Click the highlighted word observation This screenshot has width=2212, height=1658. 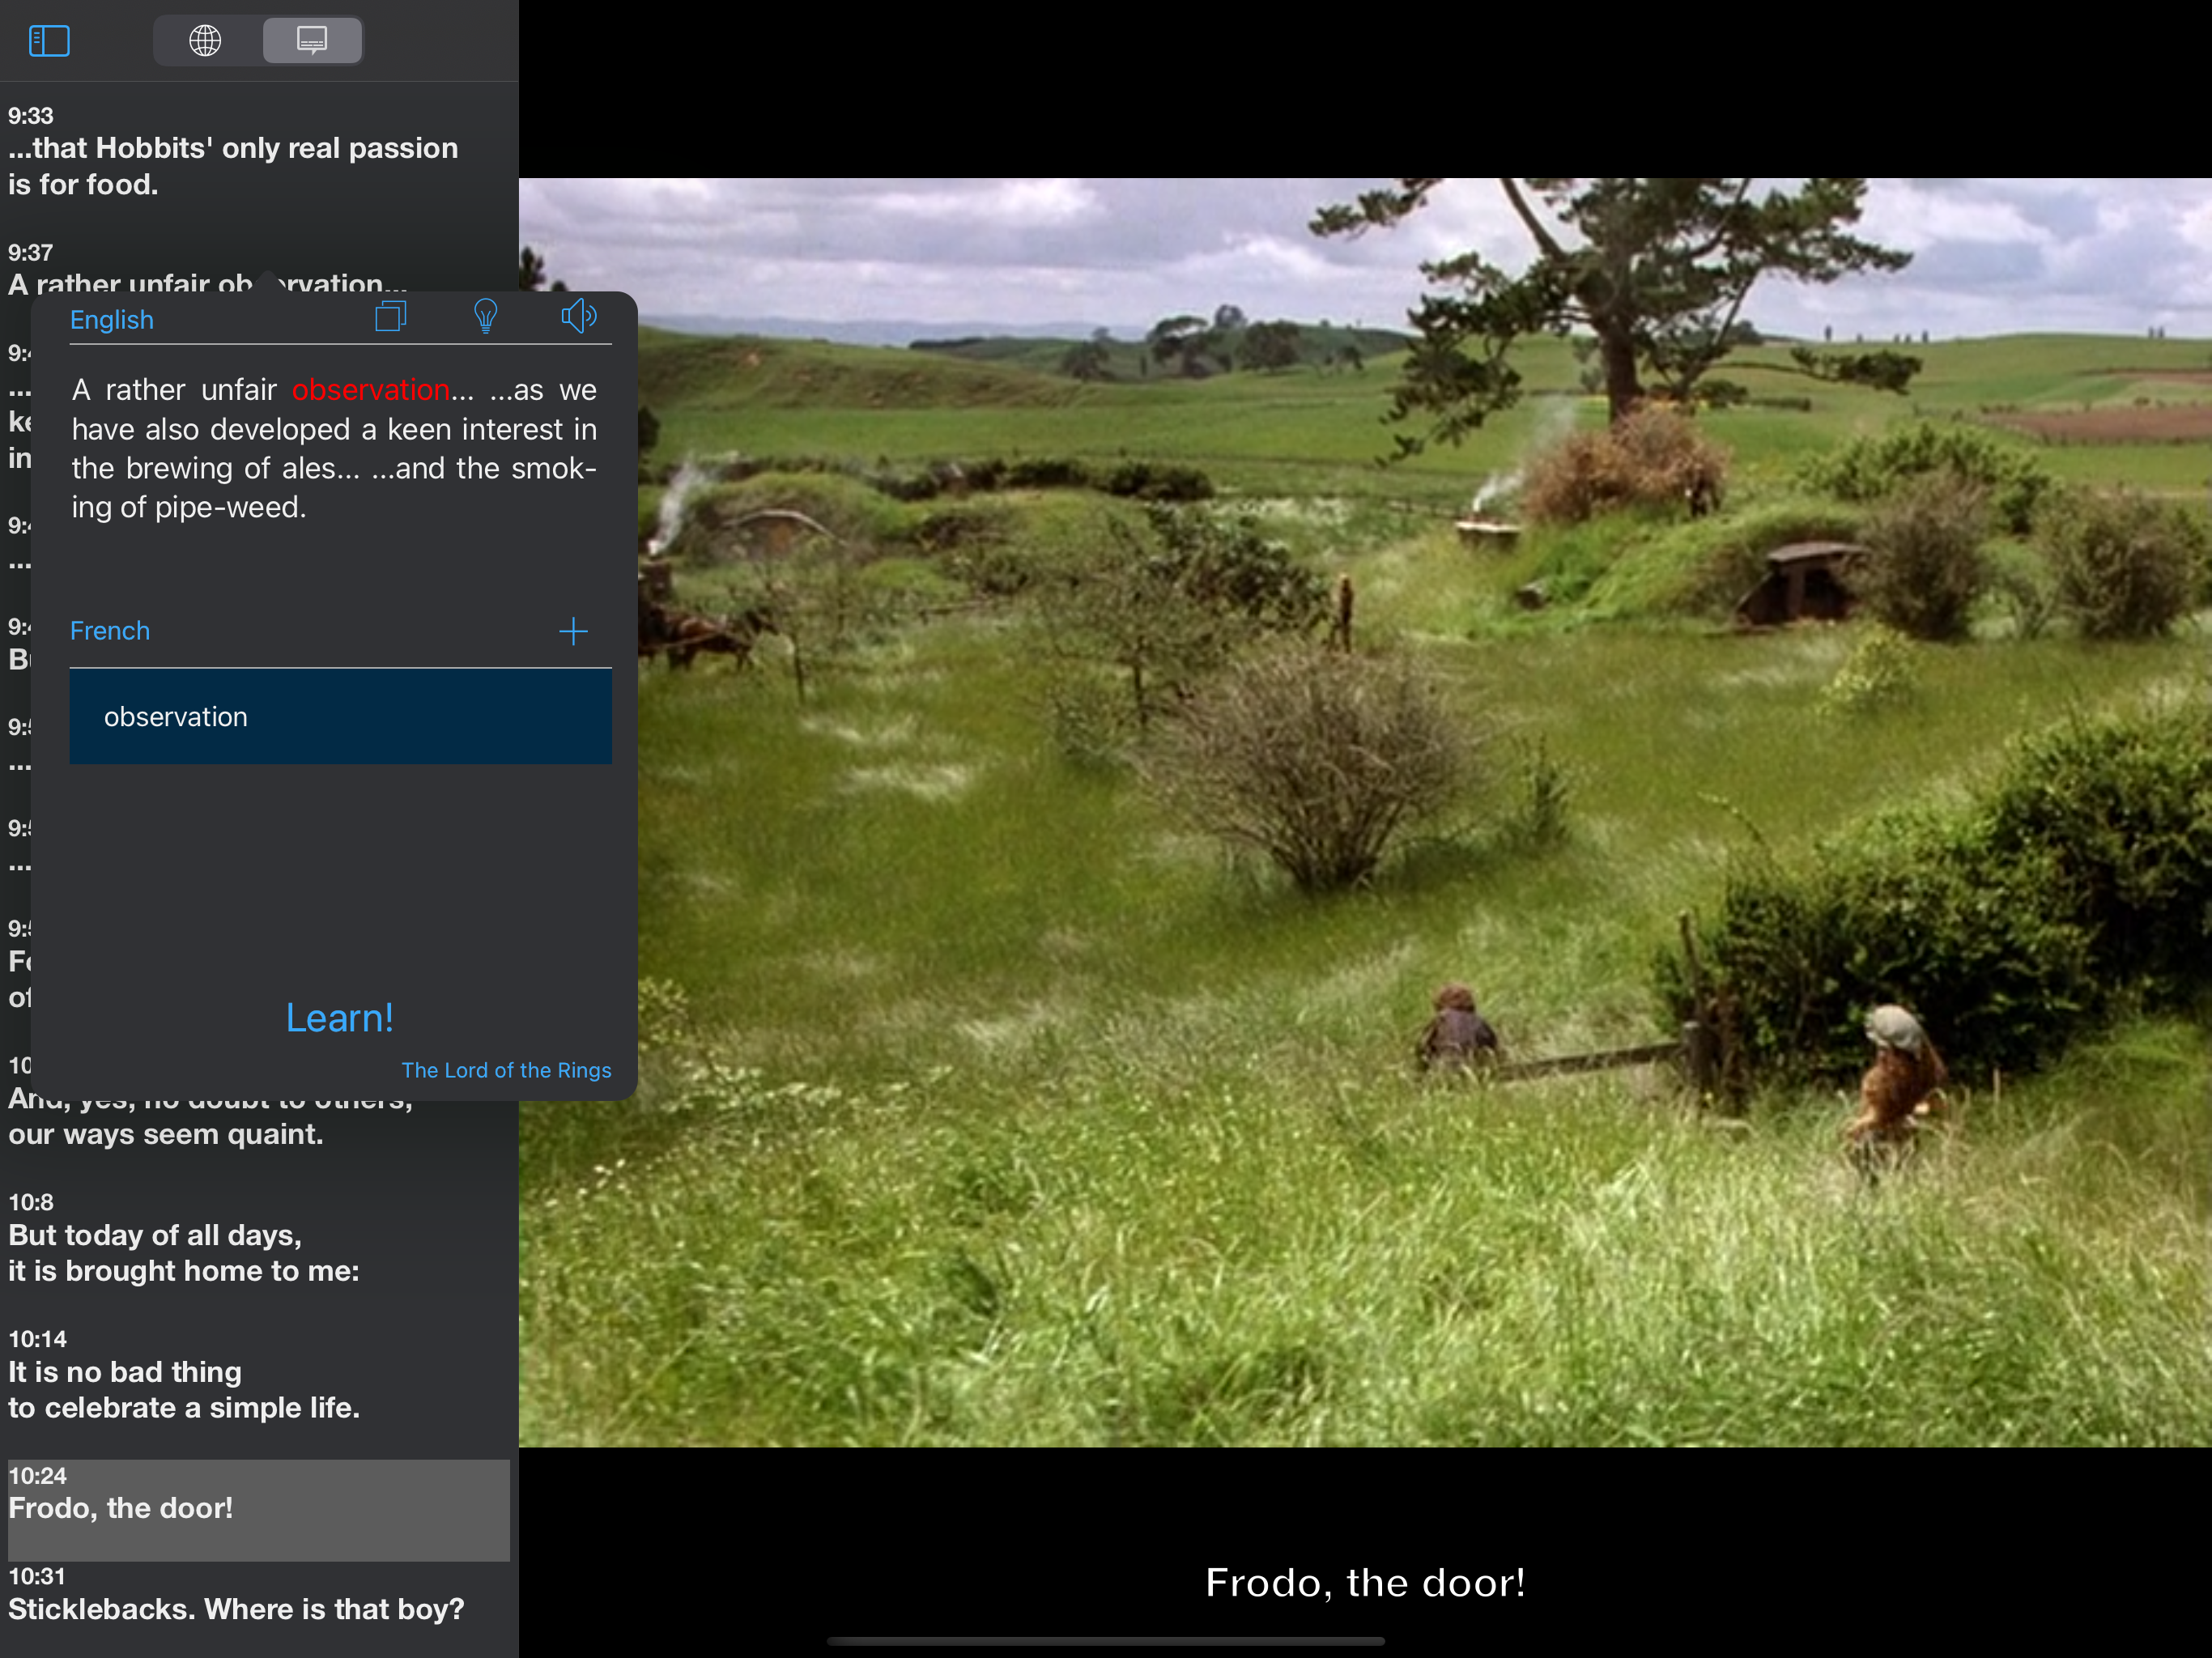pyautogui.click(x=370, y=390)
